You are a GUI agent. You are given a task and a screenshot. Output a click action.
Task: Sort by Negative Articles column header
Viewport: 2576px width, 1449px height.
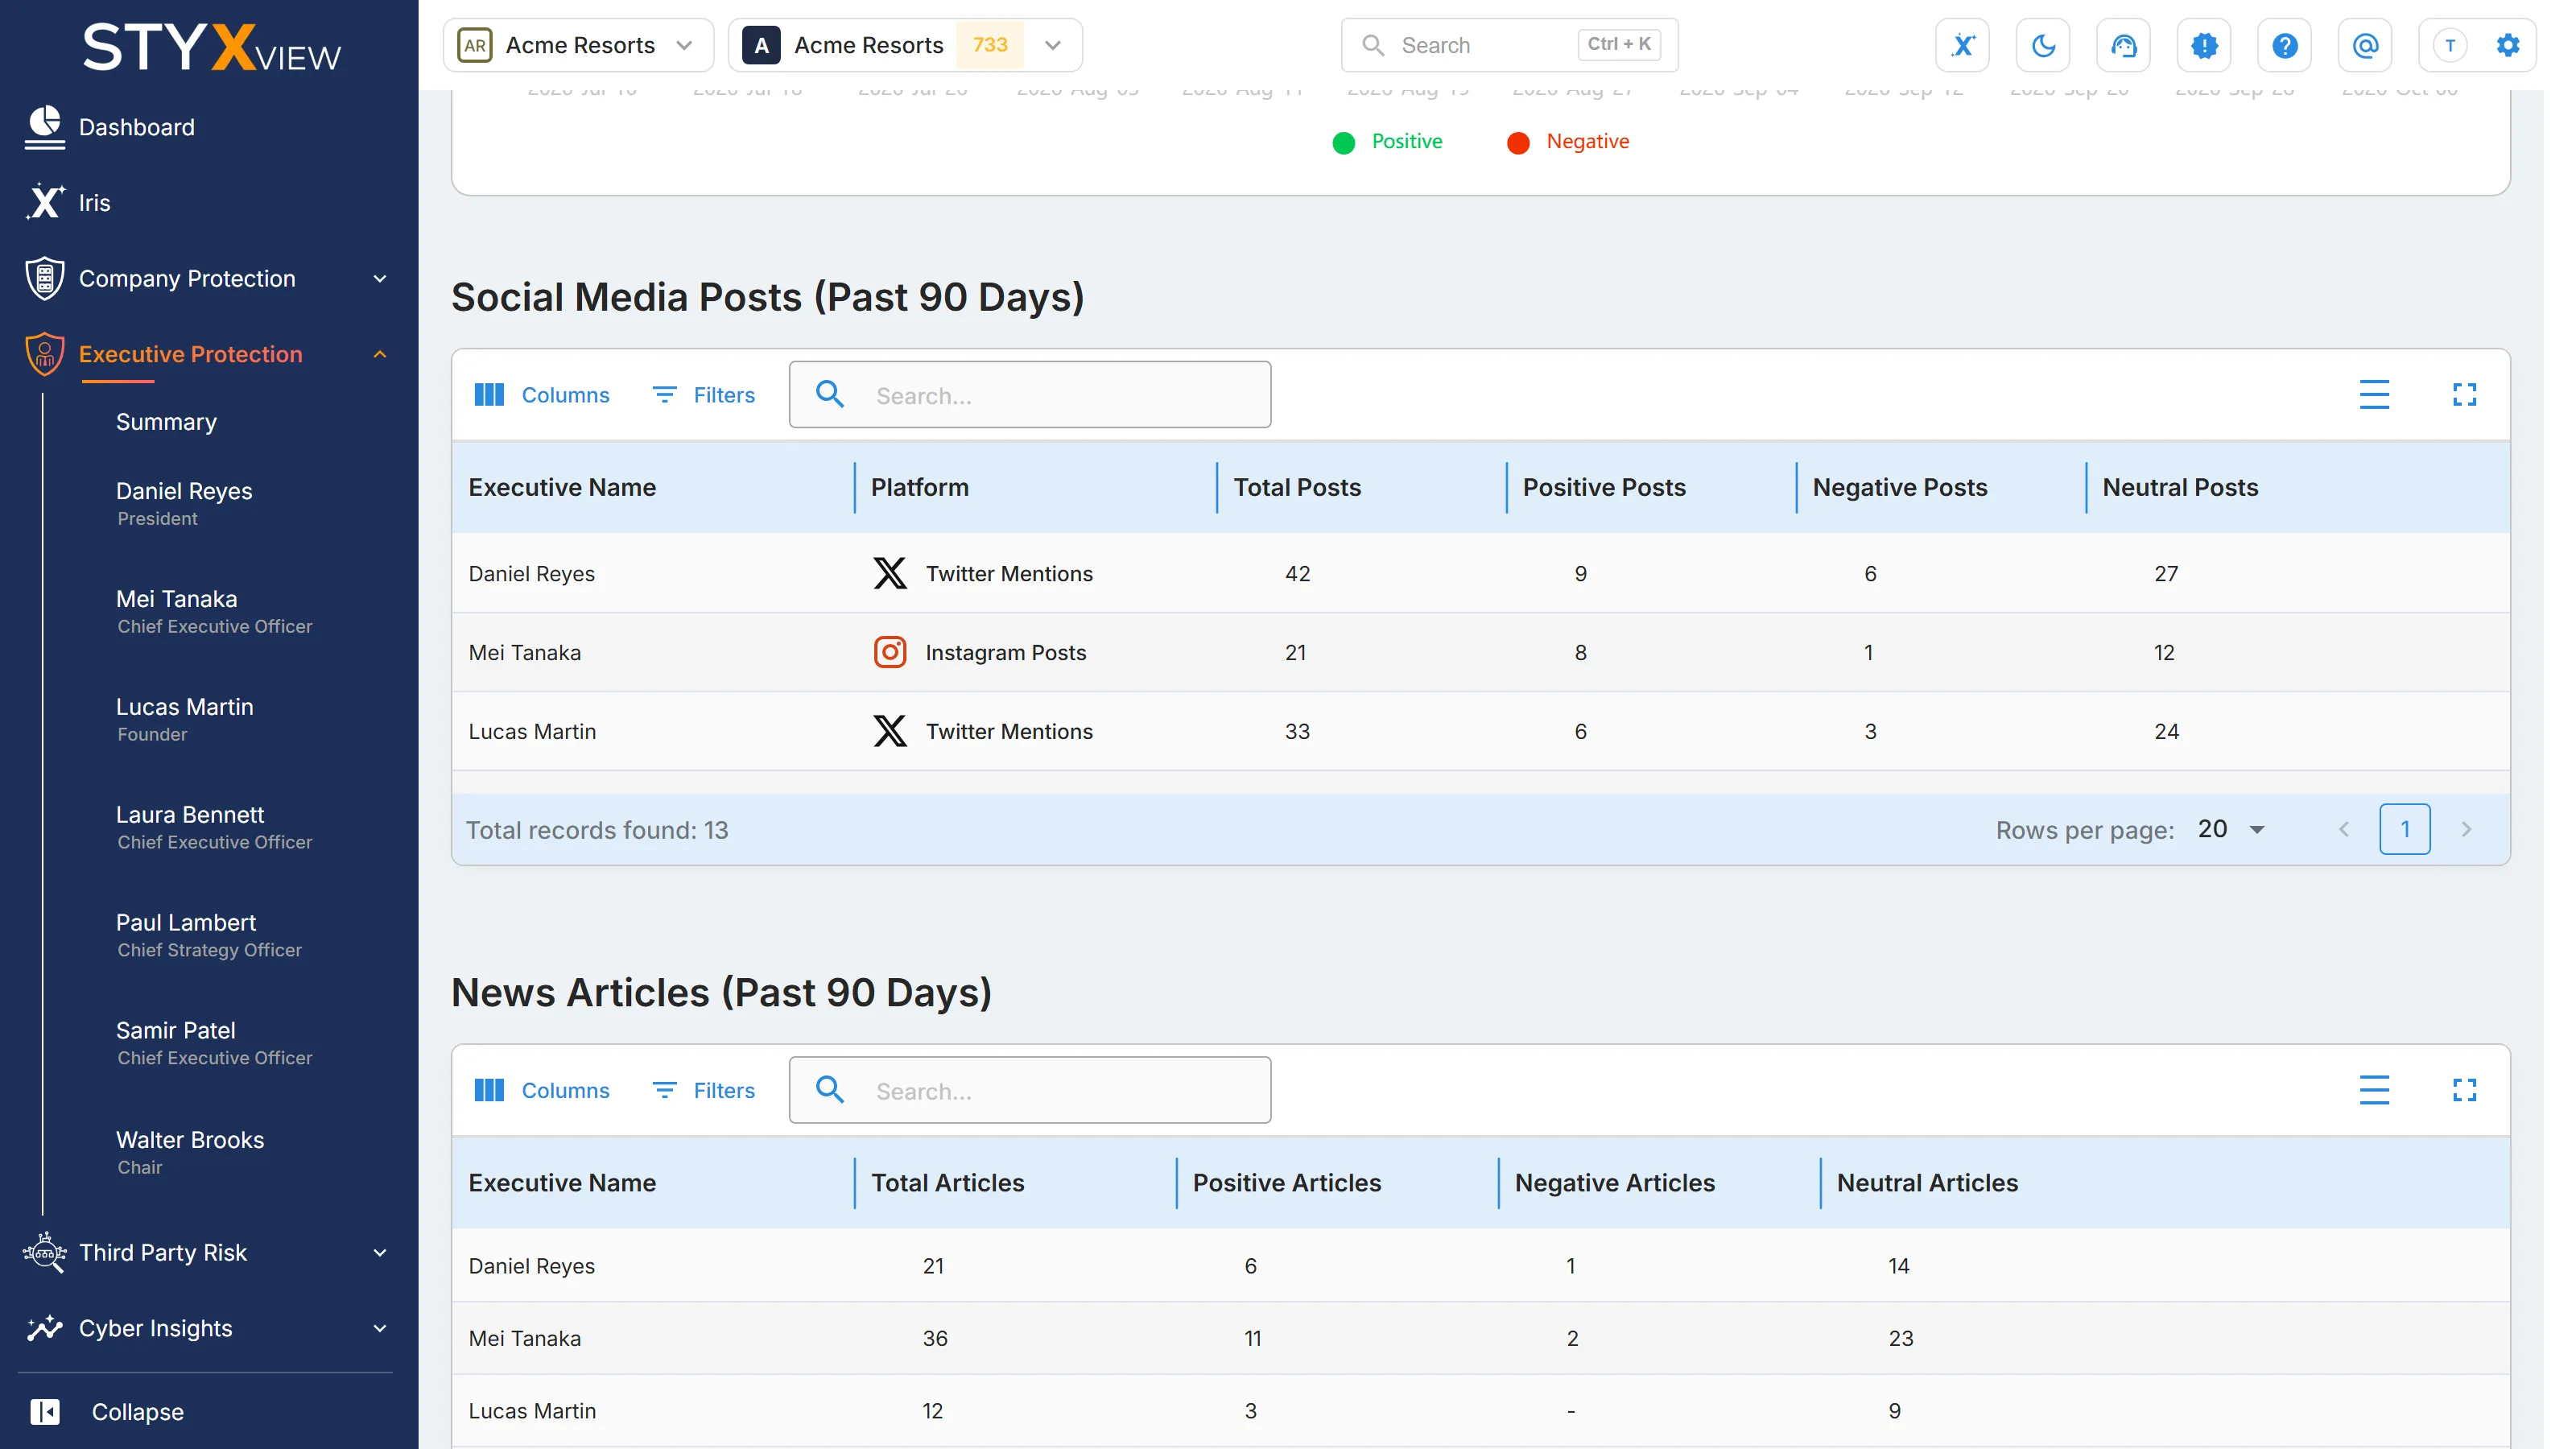pyautogui.click(x=1614, y=1183)
